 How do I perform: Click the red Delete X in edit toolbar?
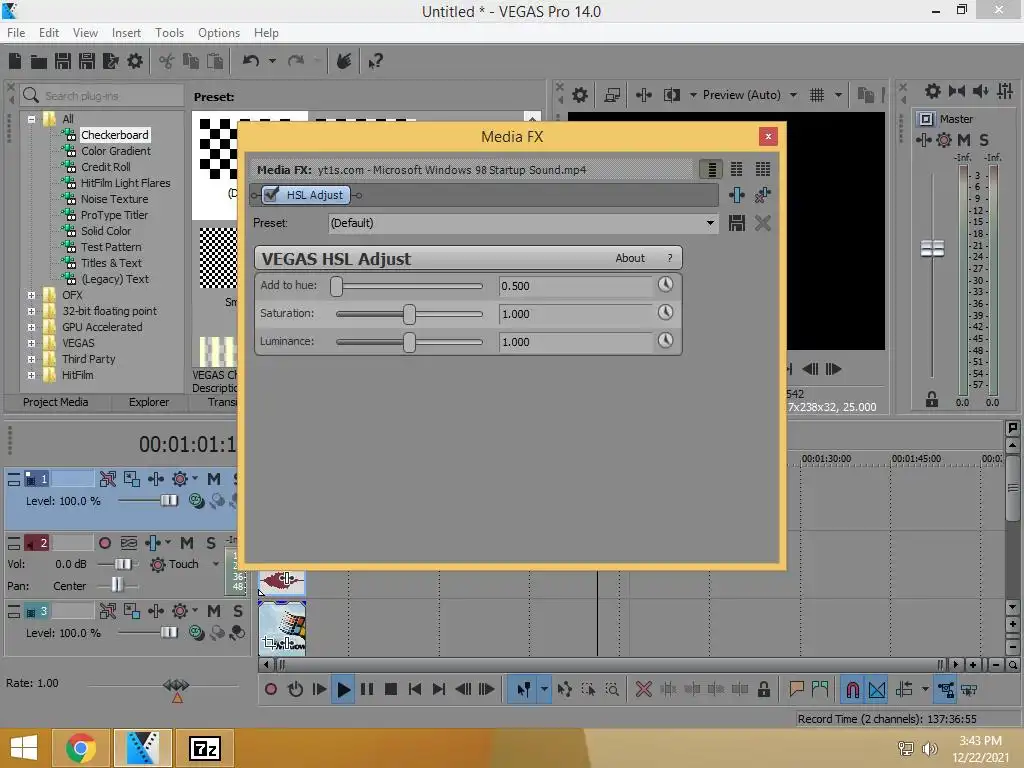tap(643, 690)
